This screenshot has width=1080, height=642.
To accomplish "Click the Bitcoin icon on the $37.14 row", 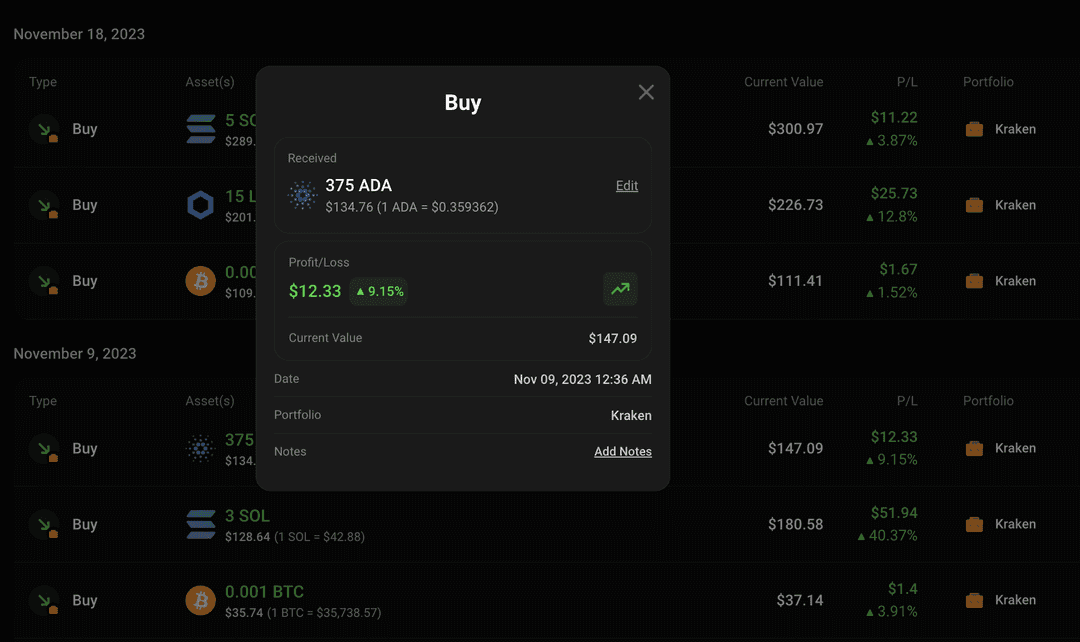I will 200,600.
